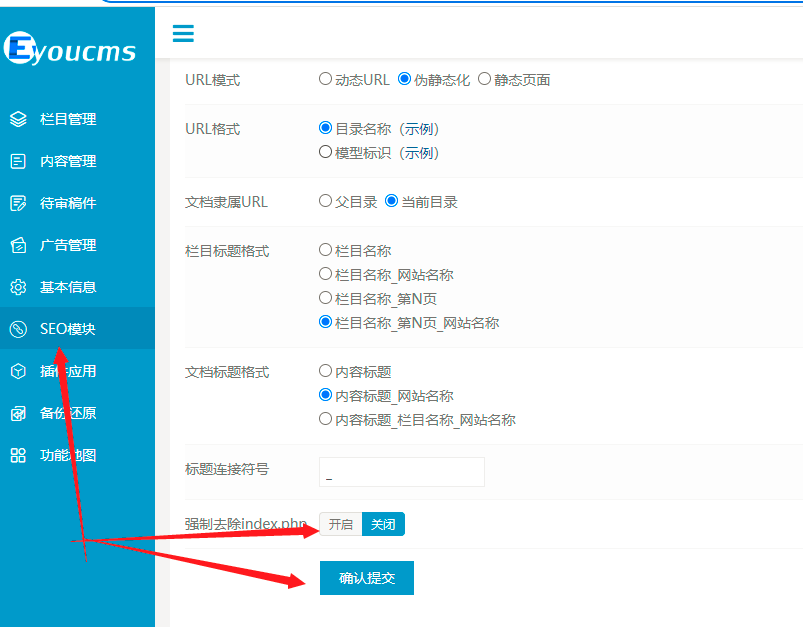This screenshot has height=627, width=803.
Task: Select the 静态页面 URL mode
Action: point(485,79)
